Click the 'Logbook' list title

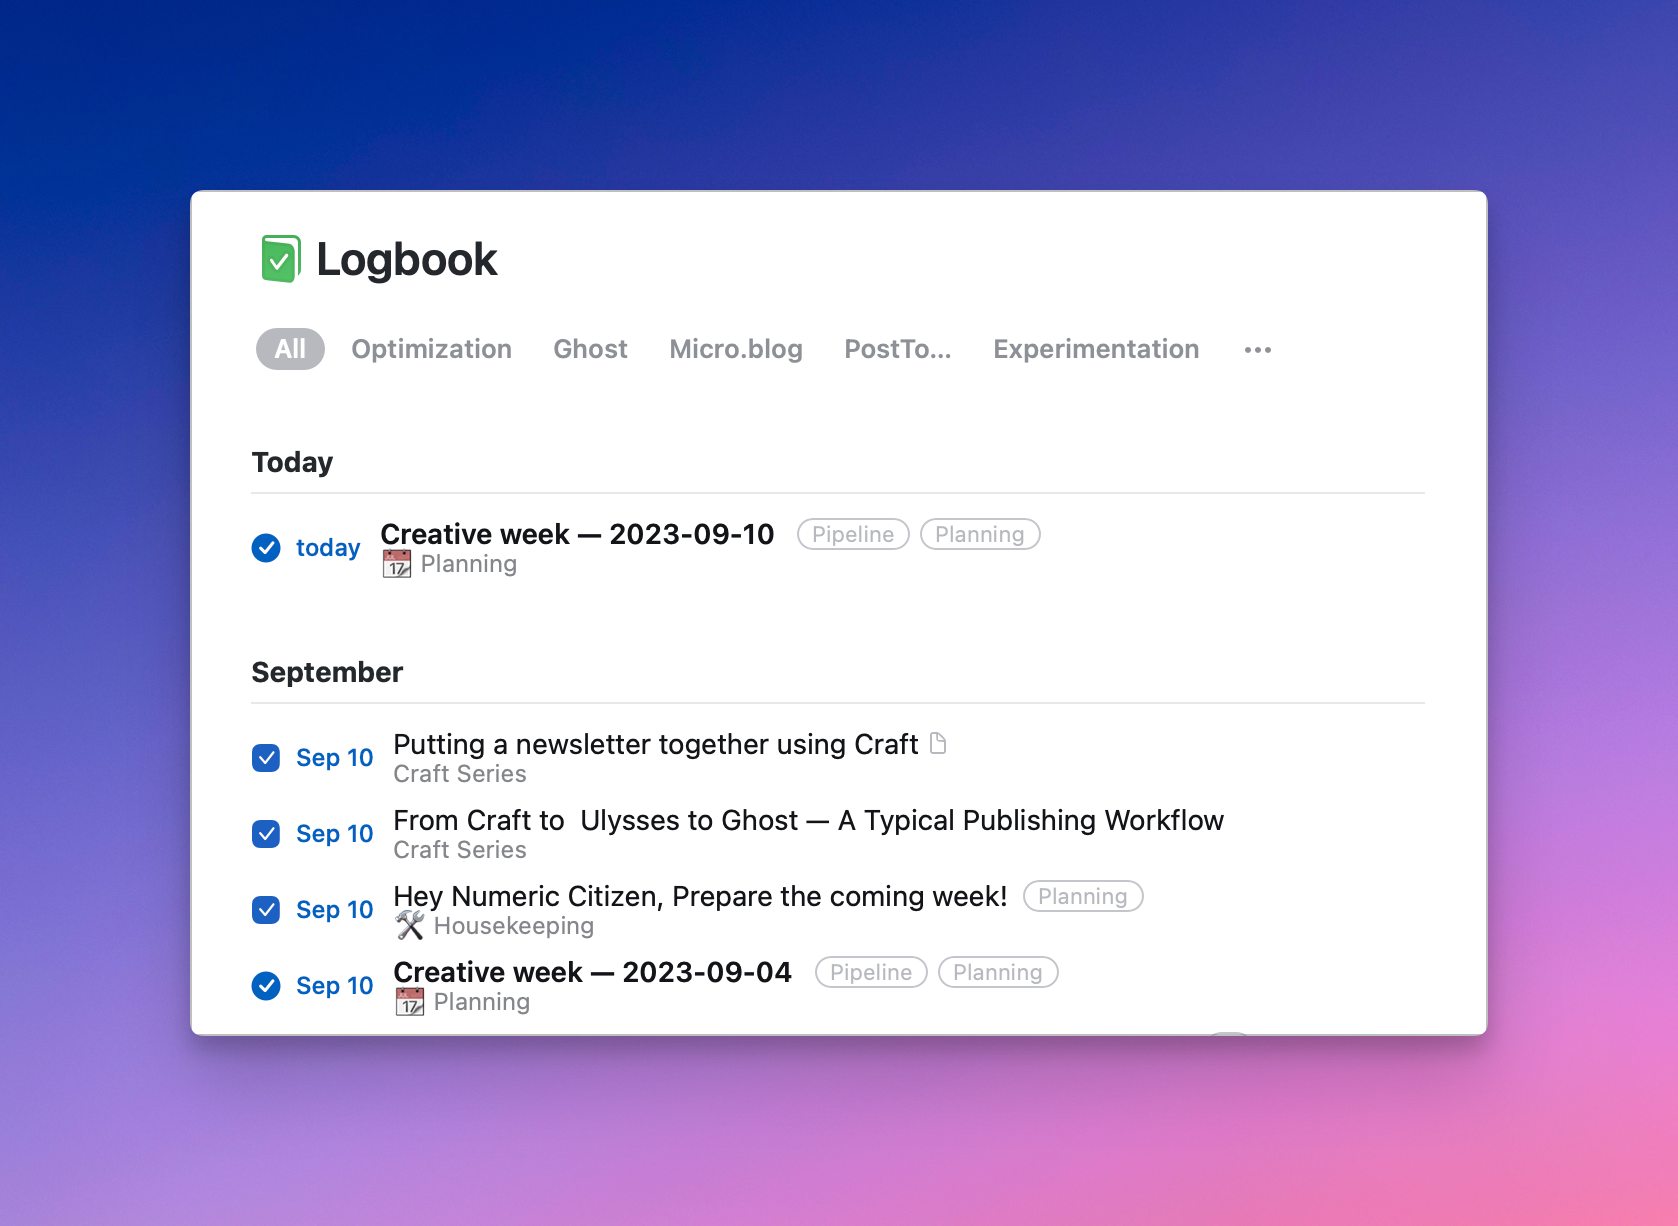pos(406,260)
